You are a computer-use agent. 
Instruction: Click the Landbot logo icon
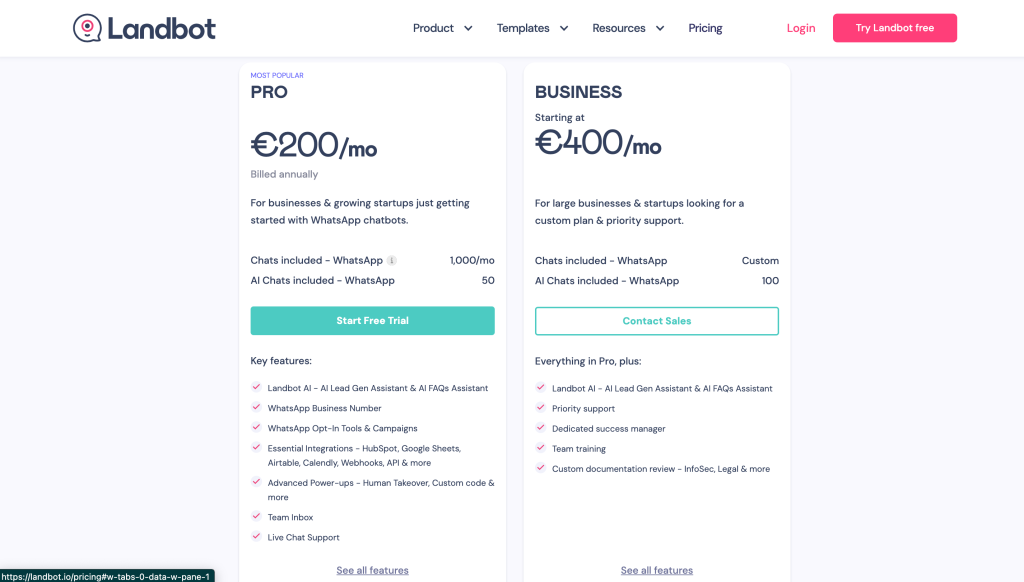tap(88, 28)
